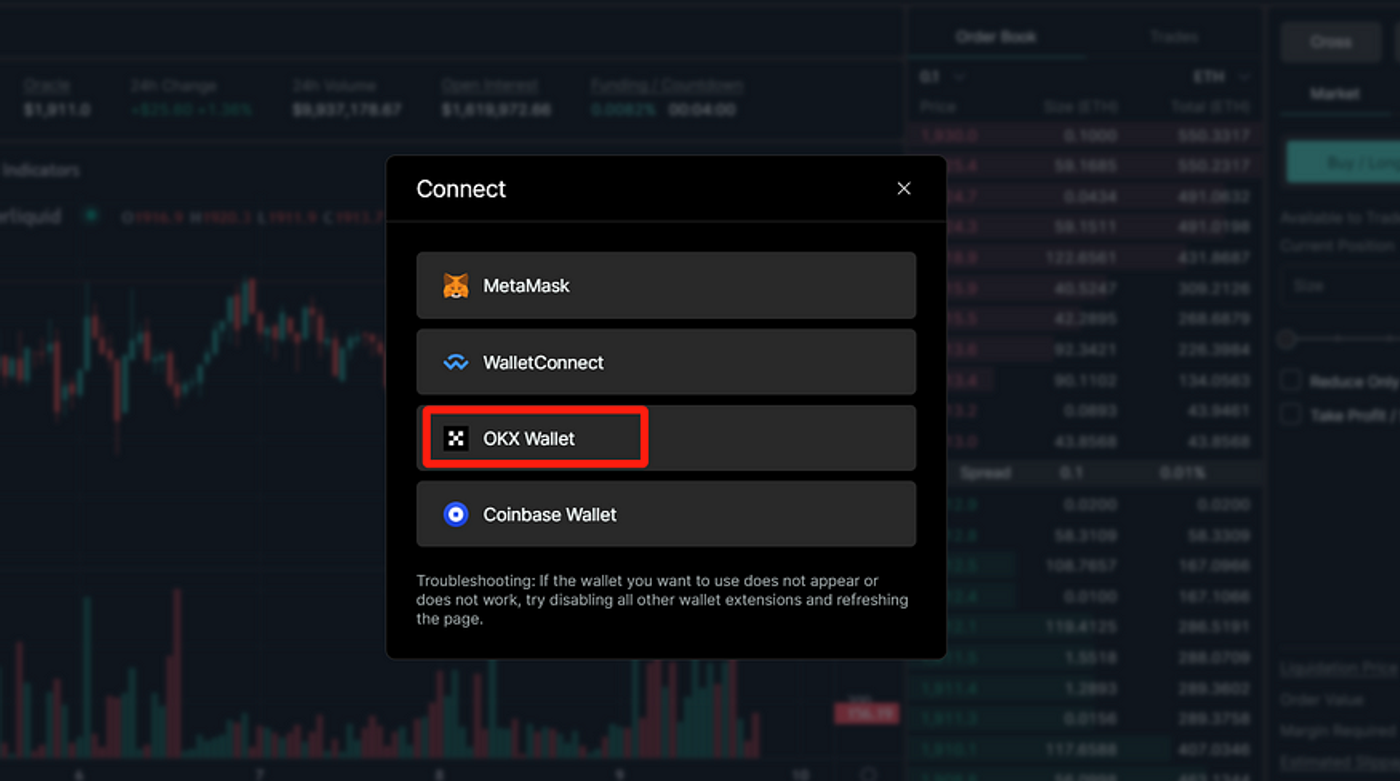The width and height of the screenshot is (1400, 781).
Task: Enable the Take Profit checkbox
Action: click(1288, 414)
